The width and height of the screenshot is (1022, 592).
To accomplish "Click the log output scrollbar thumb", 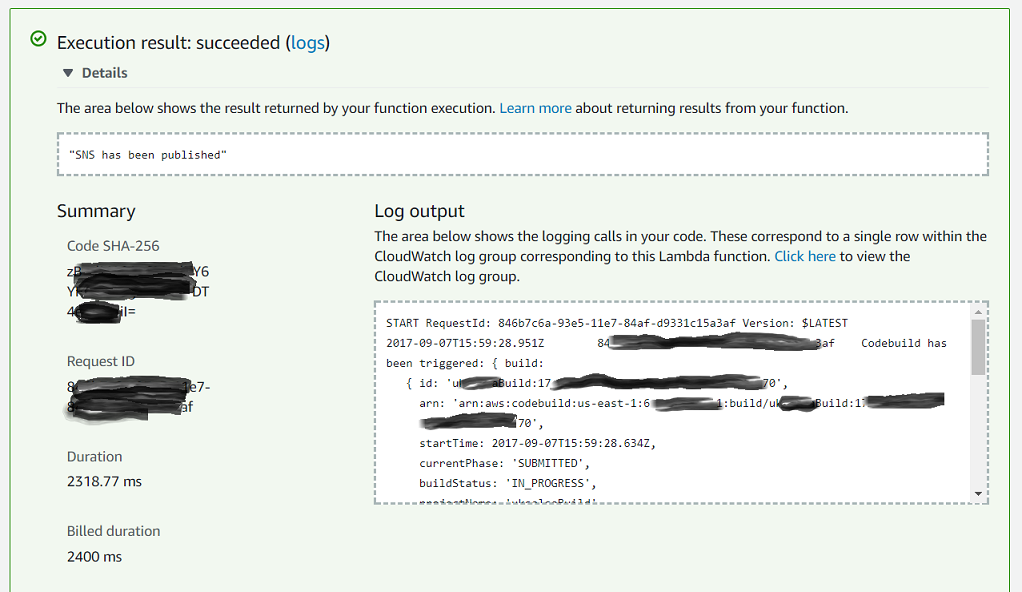I will tap(978, 346).
